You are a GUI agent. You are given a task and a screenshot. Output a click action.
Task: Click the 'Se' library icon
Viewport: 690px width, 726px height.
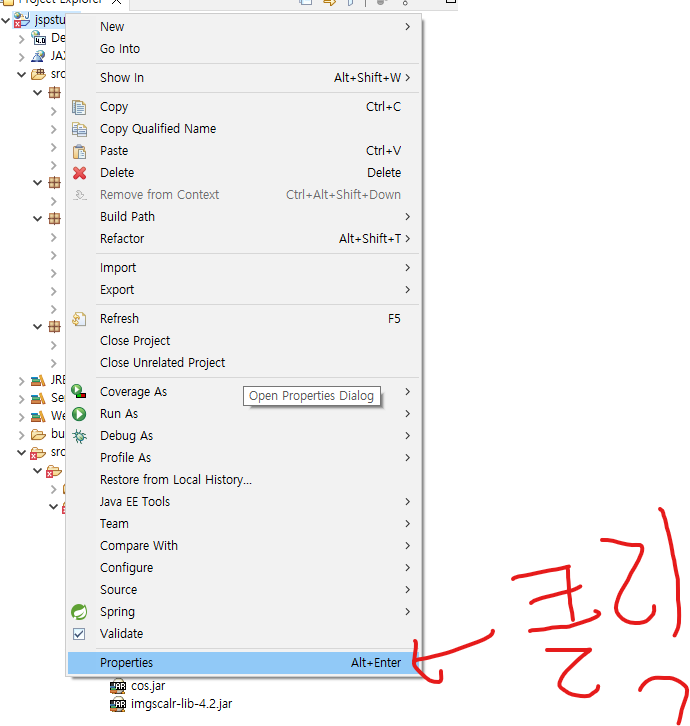pyautogui.click(x=38, y=398)
